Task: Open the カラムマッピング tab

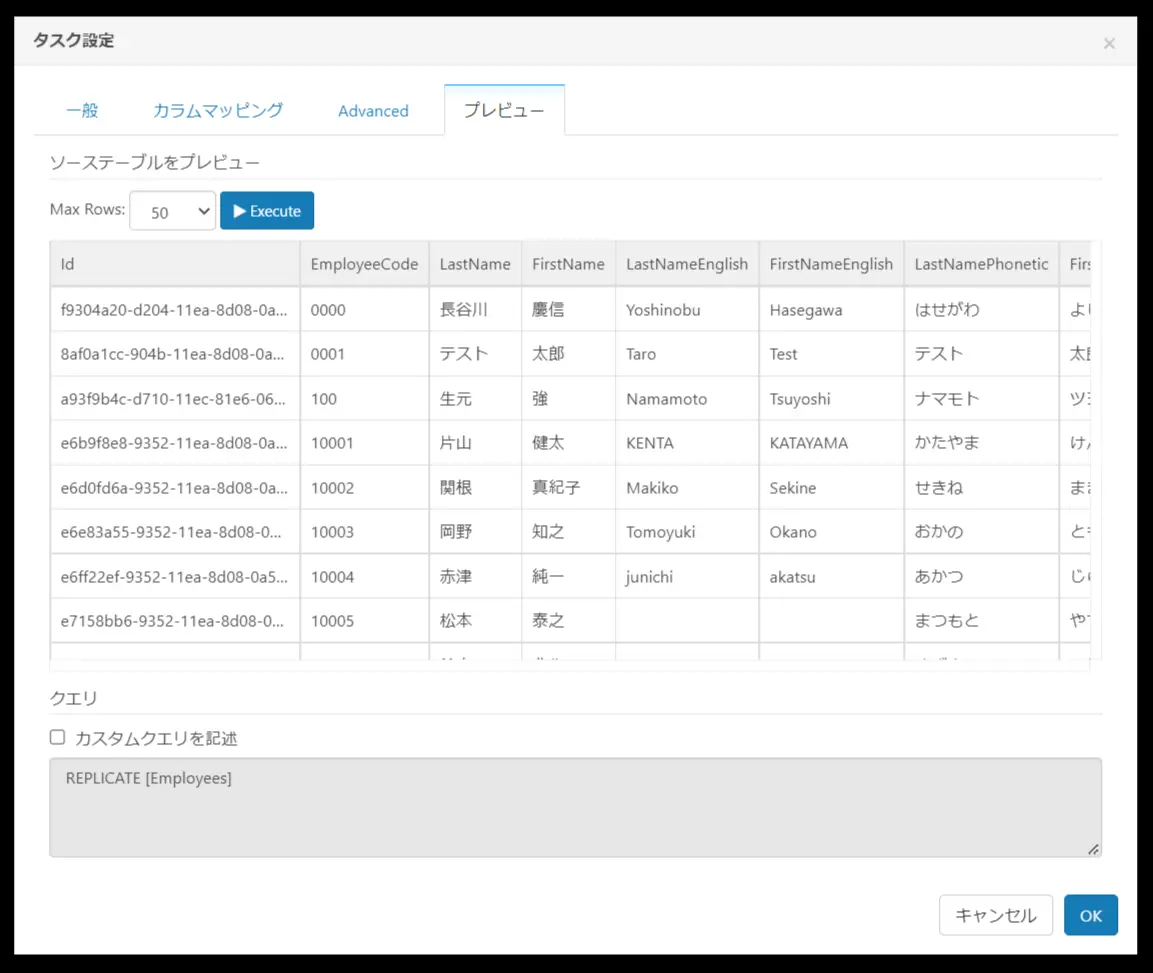Action: (218, 110)
